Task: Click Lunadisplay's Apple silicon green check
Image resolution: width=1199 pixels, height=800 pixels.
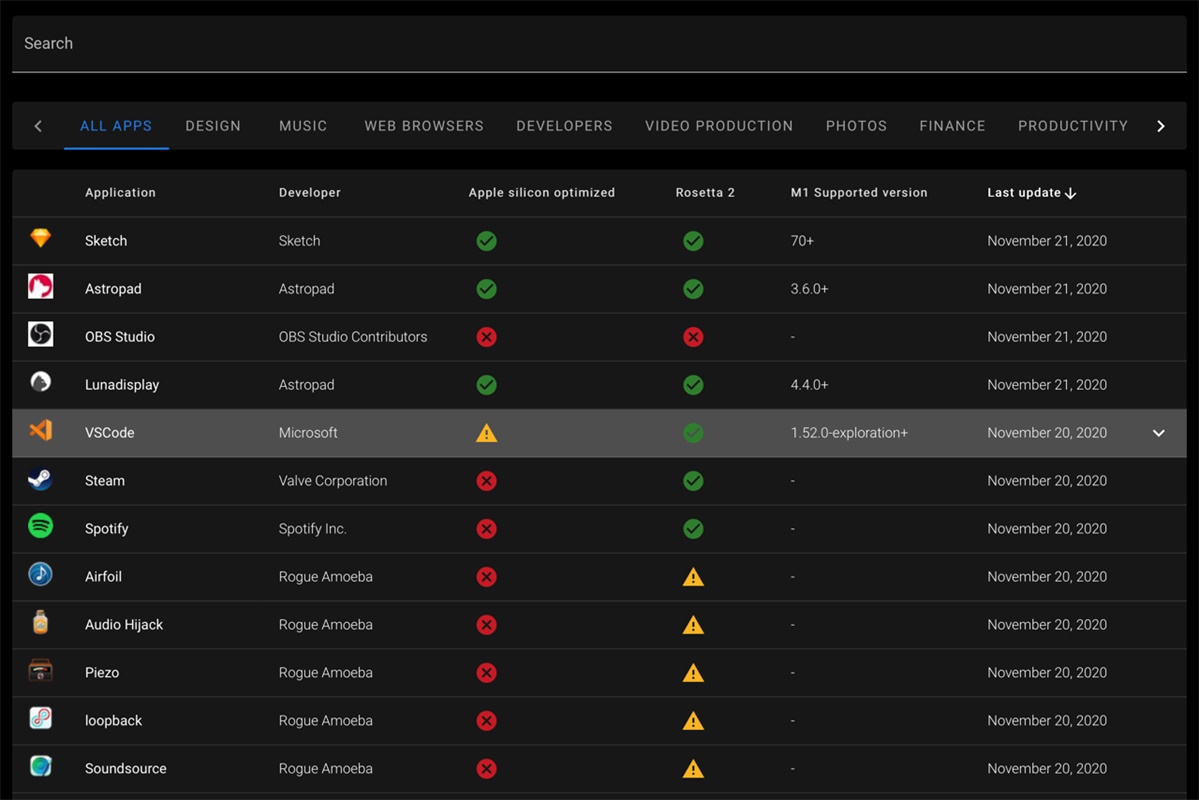Action: pos(486,385)
